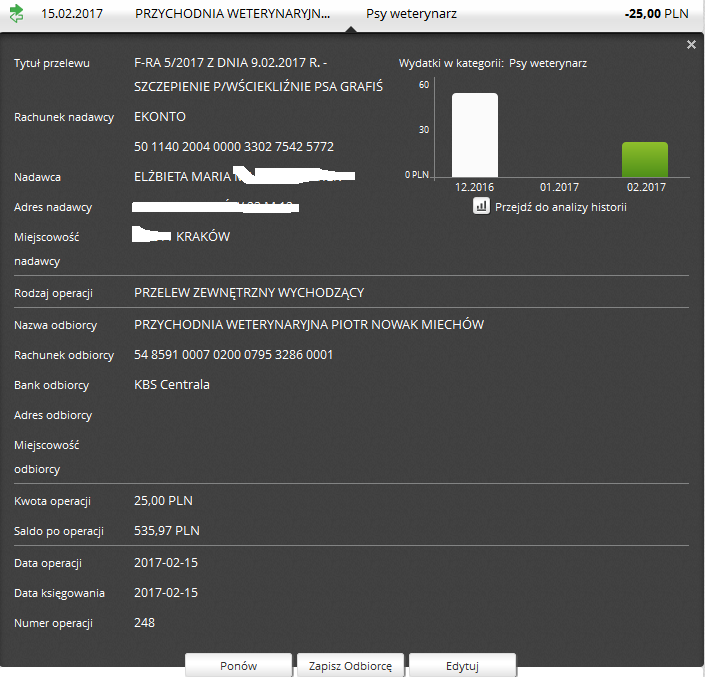Viewport: 705px width, 677px height.
Task: Select the green 02.2017 chart bar
Action: [645, 159]
